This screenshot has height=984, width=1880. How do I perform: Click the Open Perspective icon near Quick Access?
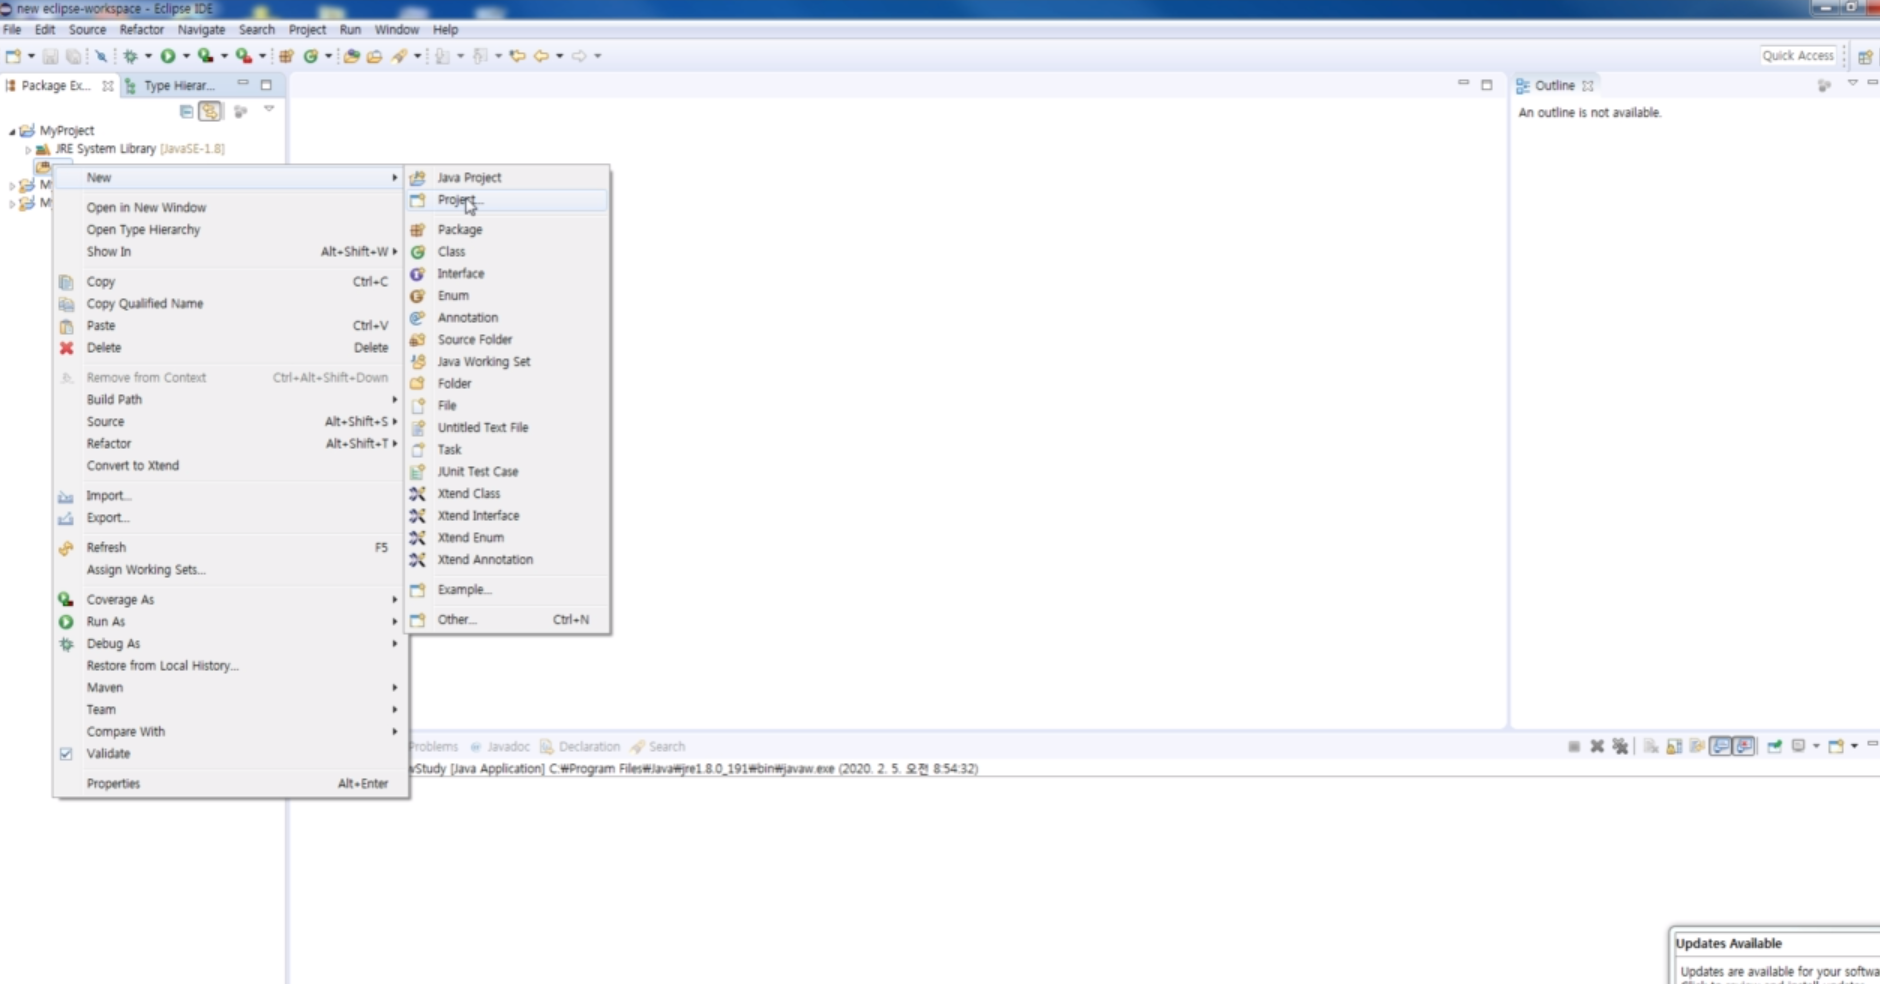(1865, 56)
